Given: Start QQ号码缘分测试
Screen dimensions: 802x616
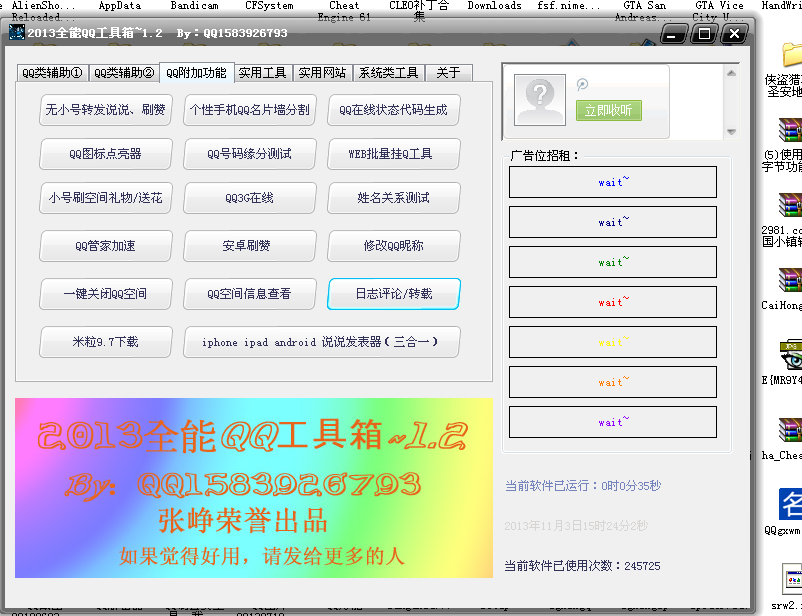Looking at the screenshot, I should click(x=250, y=153).
